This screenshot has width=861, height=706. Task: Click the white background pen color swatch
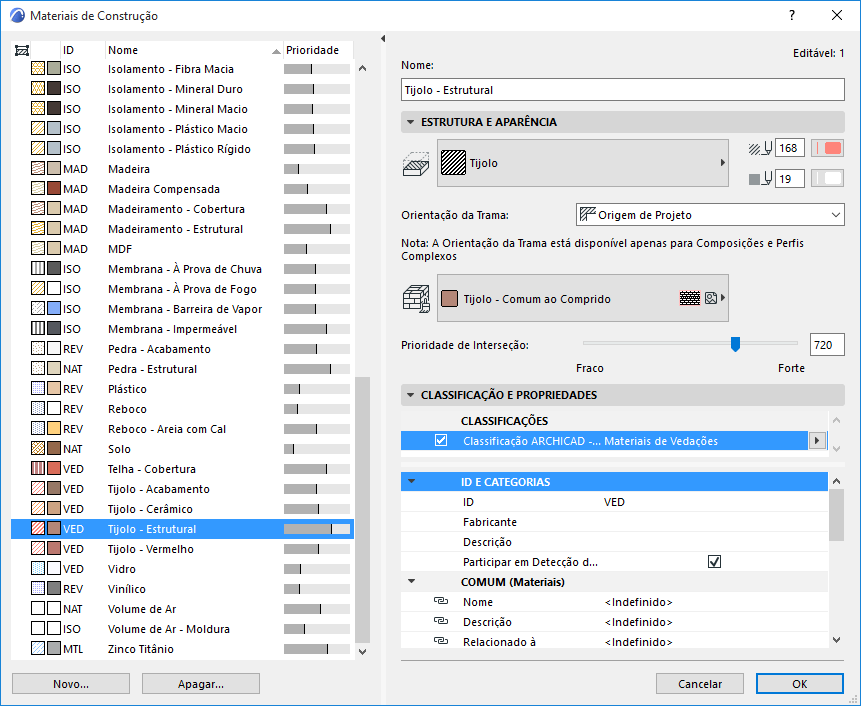click(x=828, y=178)
